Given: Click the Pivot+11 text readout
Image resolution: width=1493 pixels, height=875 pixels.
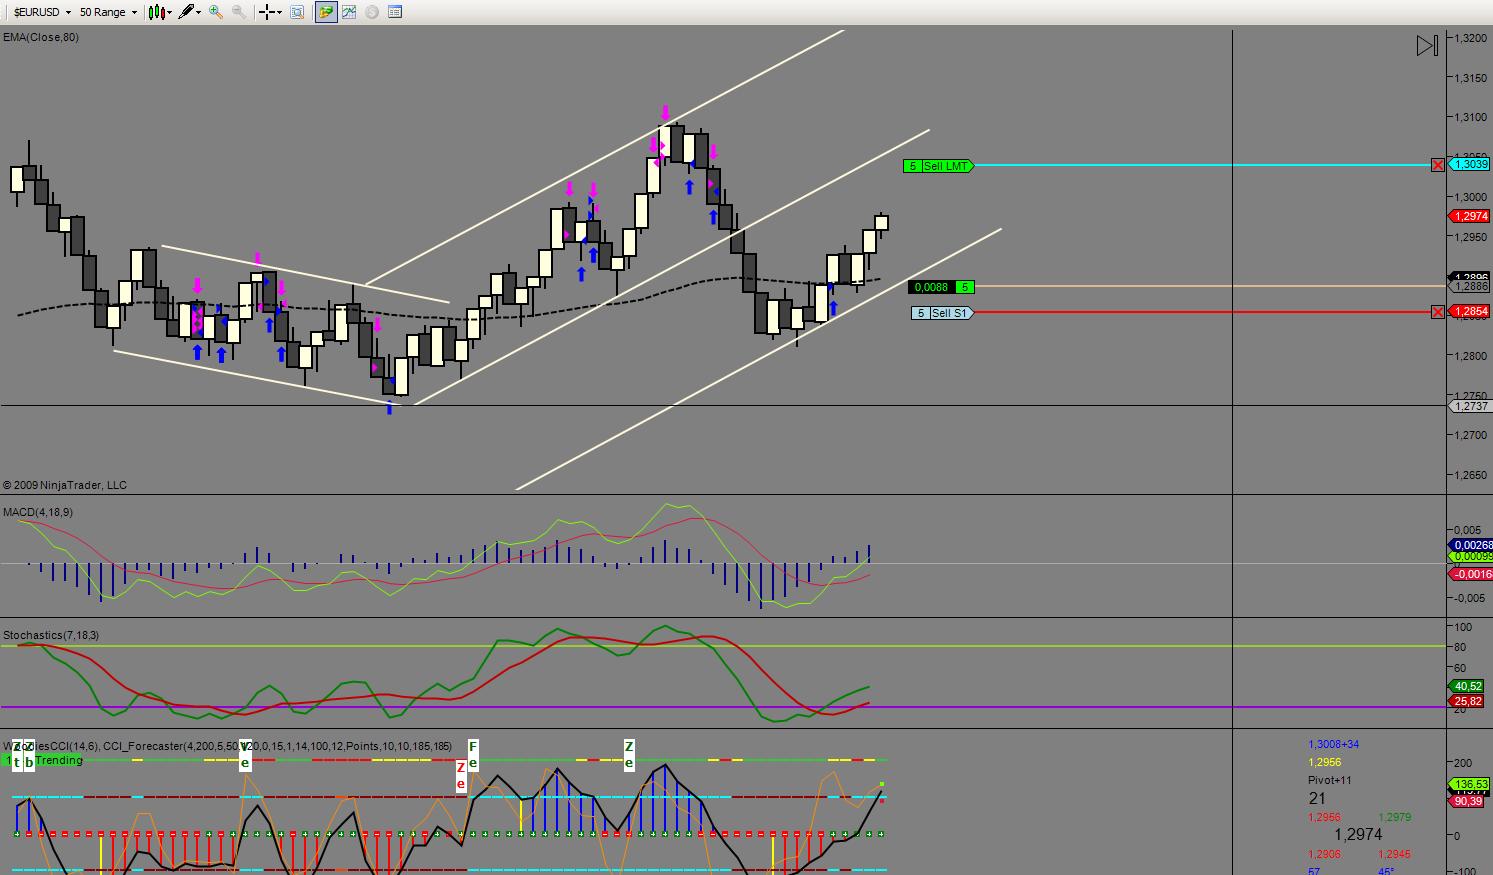Looking at the screenshot, I should 1330,780.
